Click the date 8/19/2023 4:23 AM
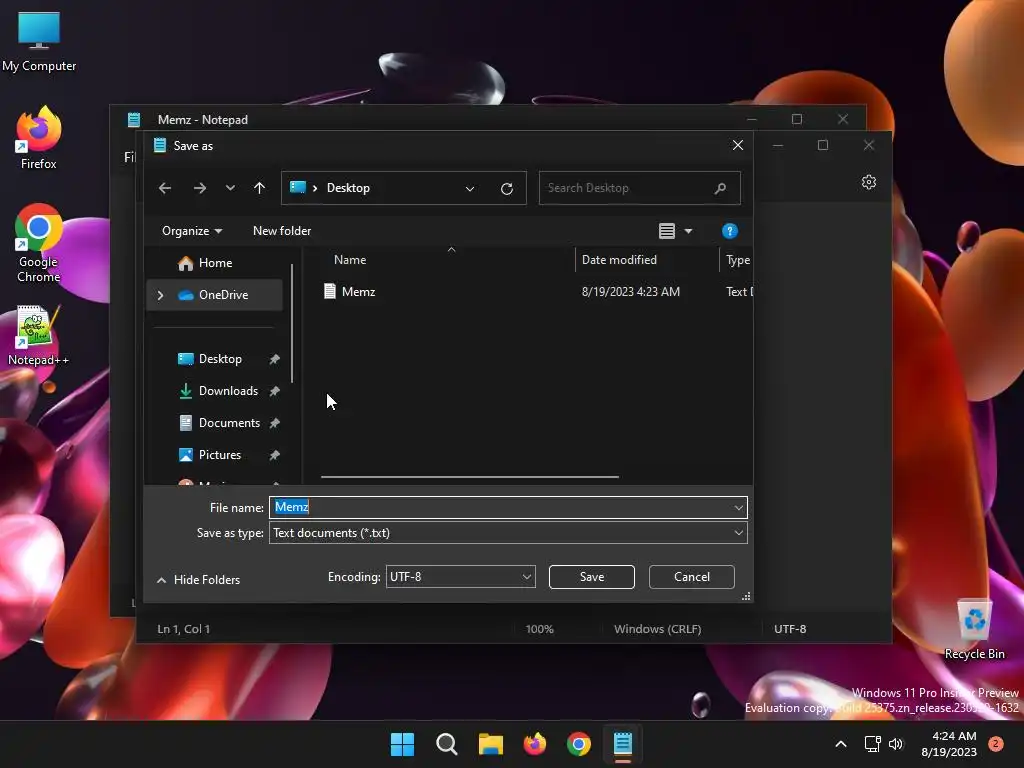 pyautogui.click(x=631, y=292)
